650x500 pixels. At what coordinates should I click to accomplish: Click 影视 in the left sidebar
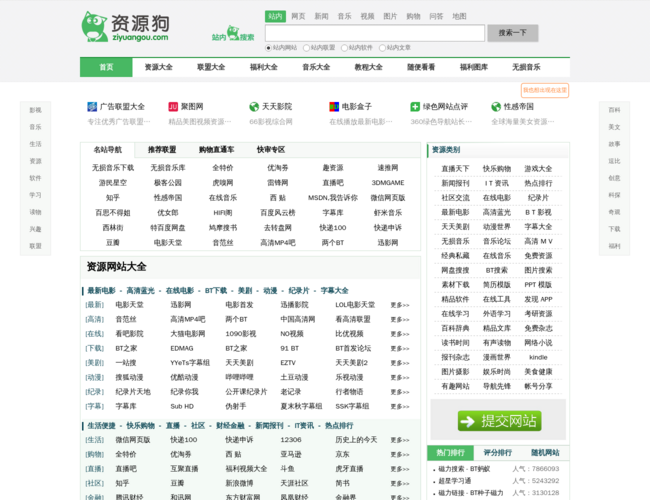click(35, 110)
